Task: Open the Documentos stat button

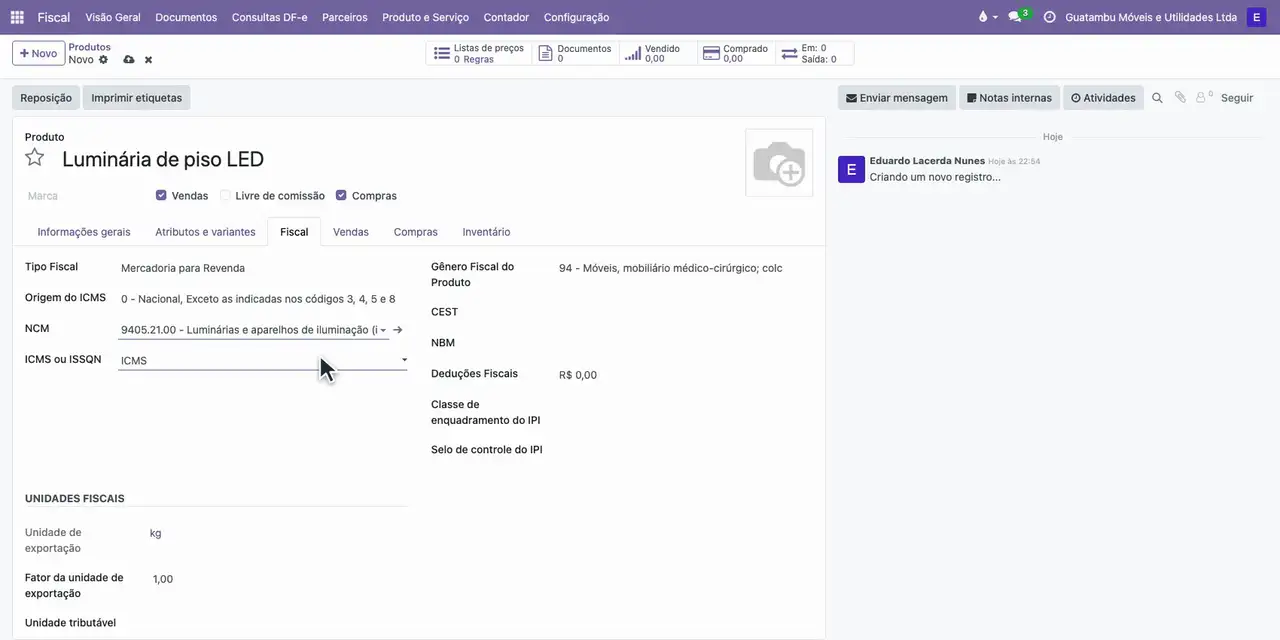Action: (575, 54)
